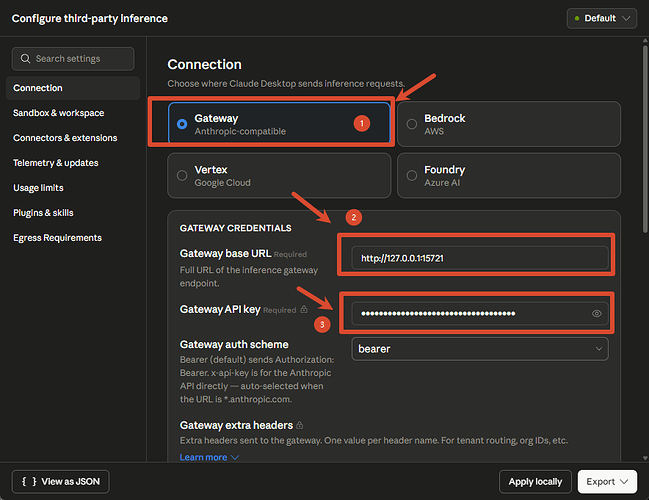This screenshot has height=500, width=649.
Task: Open the Default profile dropdown
Action: point(601,19)
